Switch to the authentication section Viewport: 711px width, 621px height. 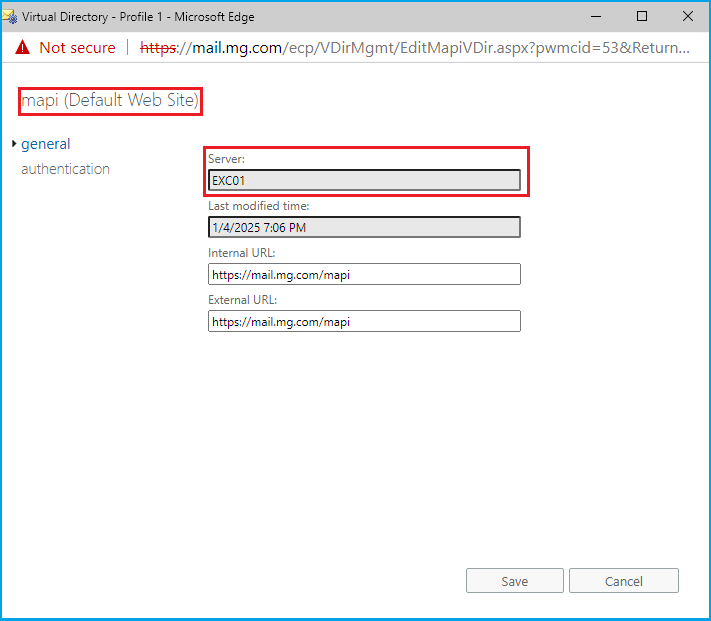(x=65, y=169)
